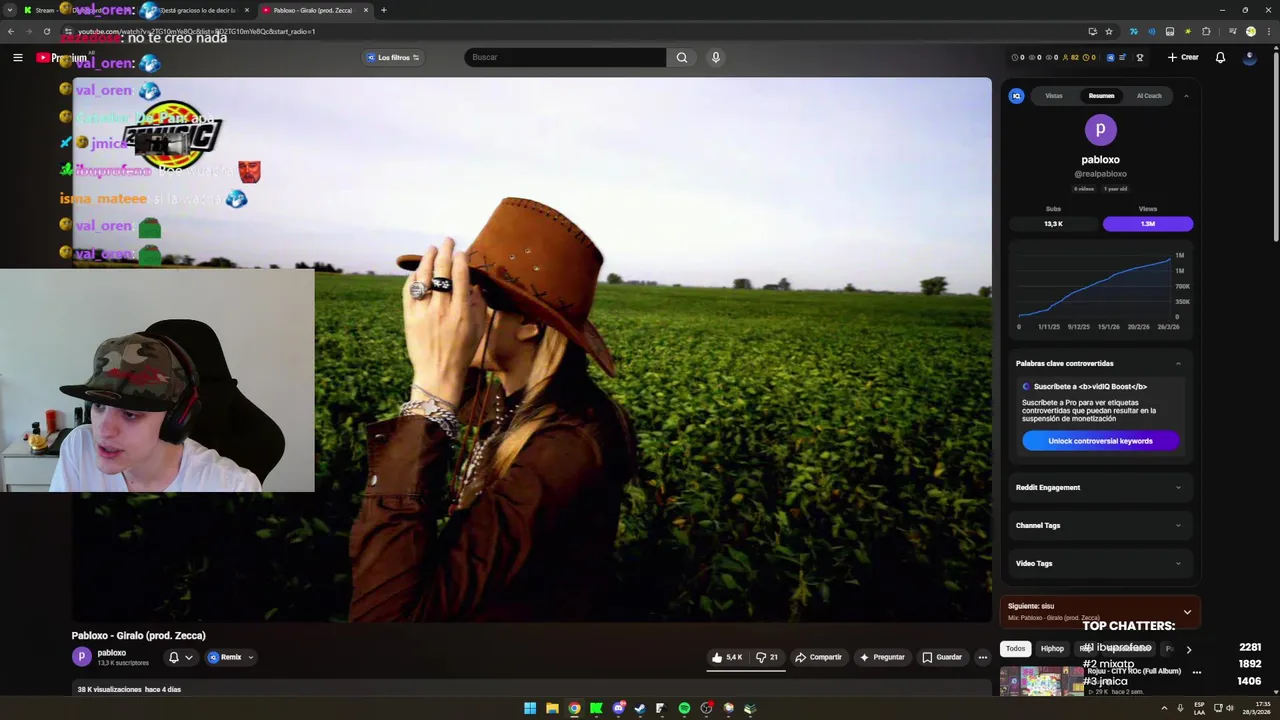Open Chrome from taskbar
Viewport: 1280px width, 720px height.
574,708
